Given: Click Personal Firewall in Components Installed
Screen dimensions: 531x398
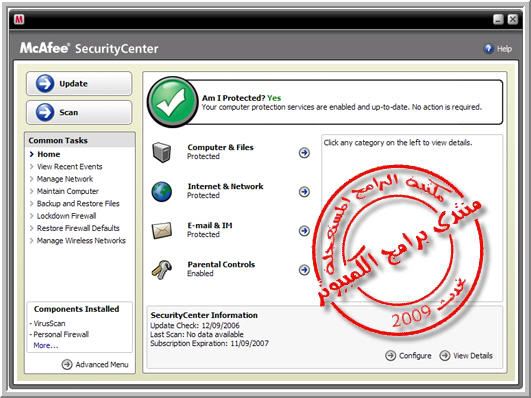Looking at the screenshot, I should click(x=61, y=335).
